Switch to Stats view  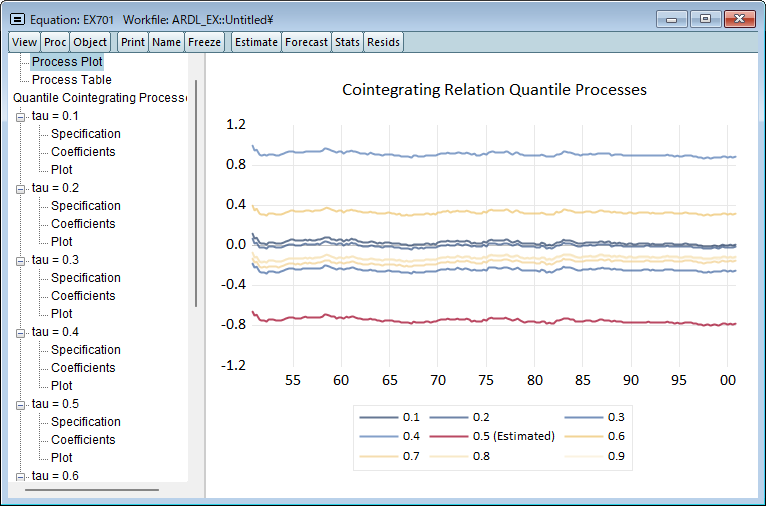click(x=347, y=42)
